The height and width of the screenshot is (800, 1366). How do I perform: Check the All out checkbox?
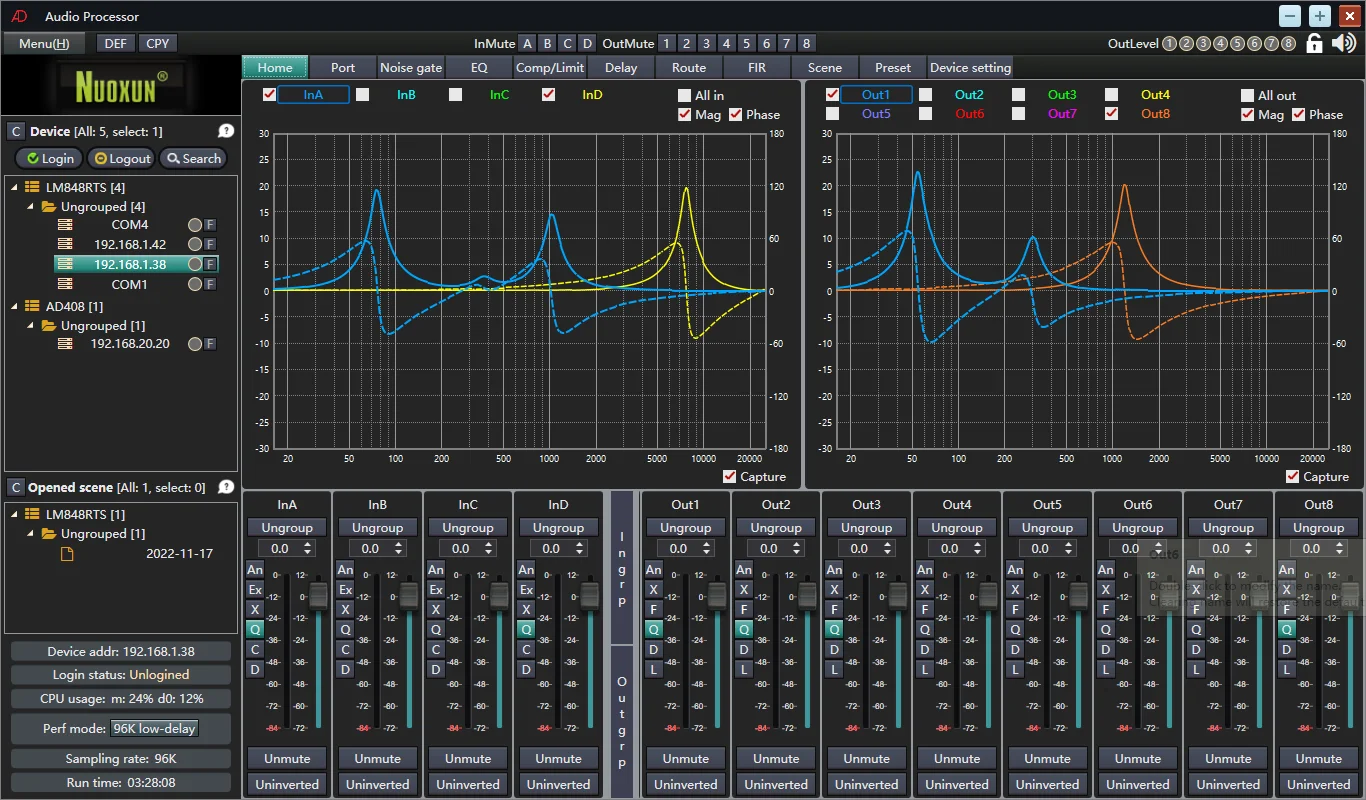tap(1247, 96)
